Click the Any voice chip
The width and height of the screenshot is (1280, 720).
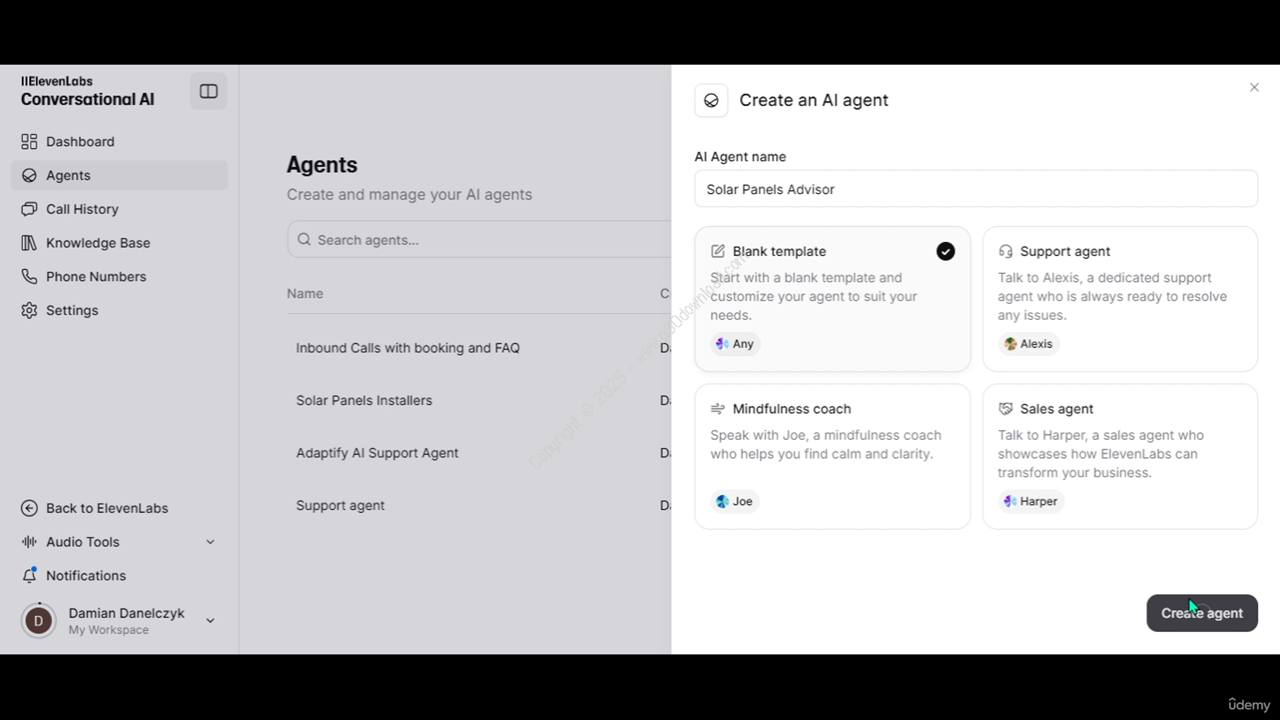(735, 344)
